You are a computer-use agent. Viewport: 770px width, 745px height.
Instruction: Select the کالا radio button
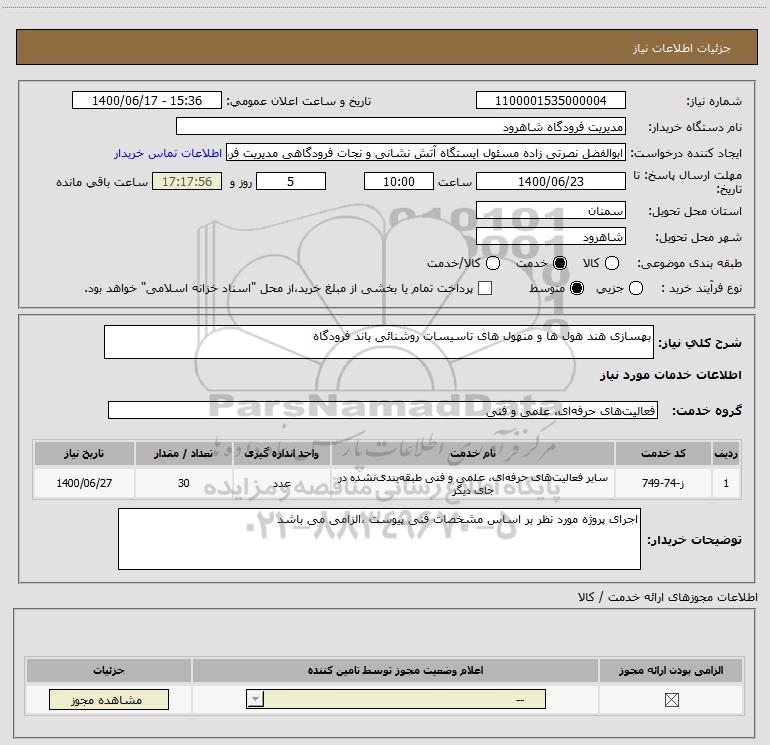pos(611,263)
